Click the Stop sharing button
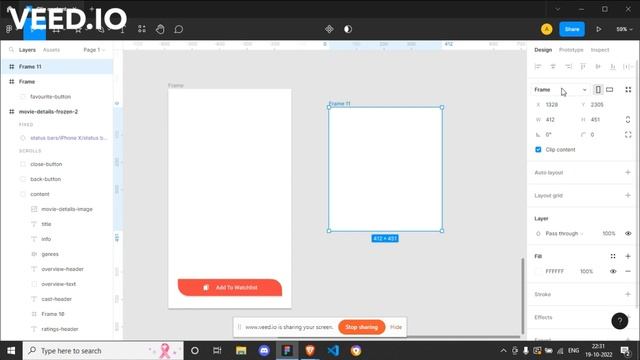 [x=361, y=327]
